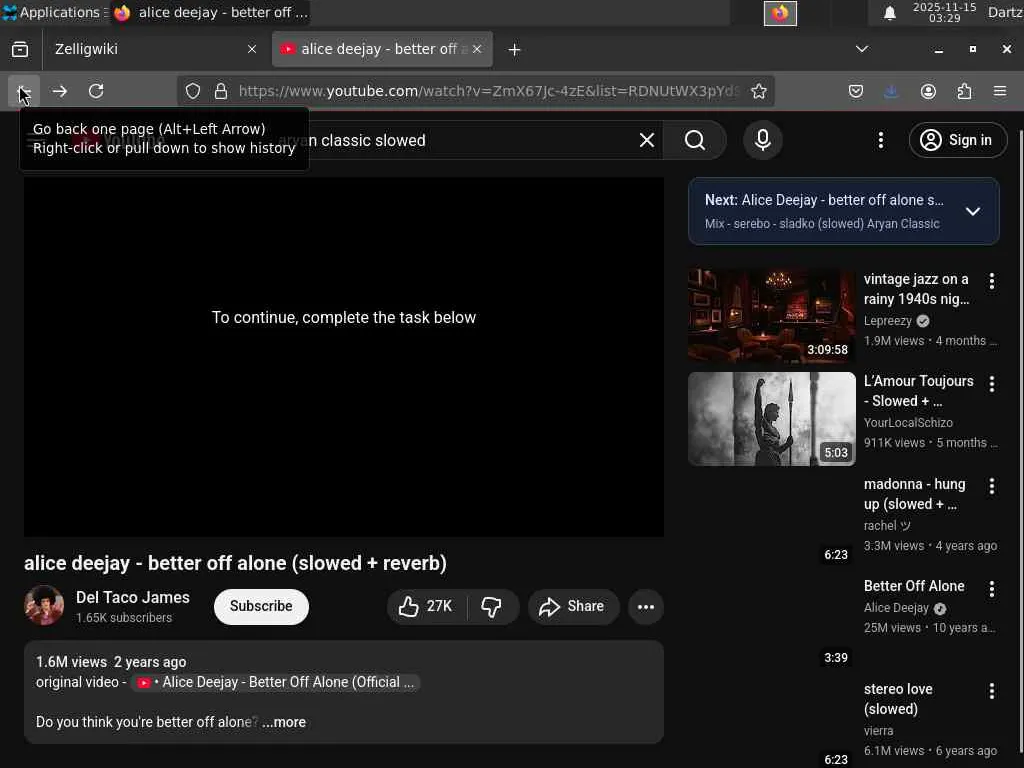Click the page vertical scrollbar
This screenshot has height=768, width=1024.
click(x=1019, y=439)
